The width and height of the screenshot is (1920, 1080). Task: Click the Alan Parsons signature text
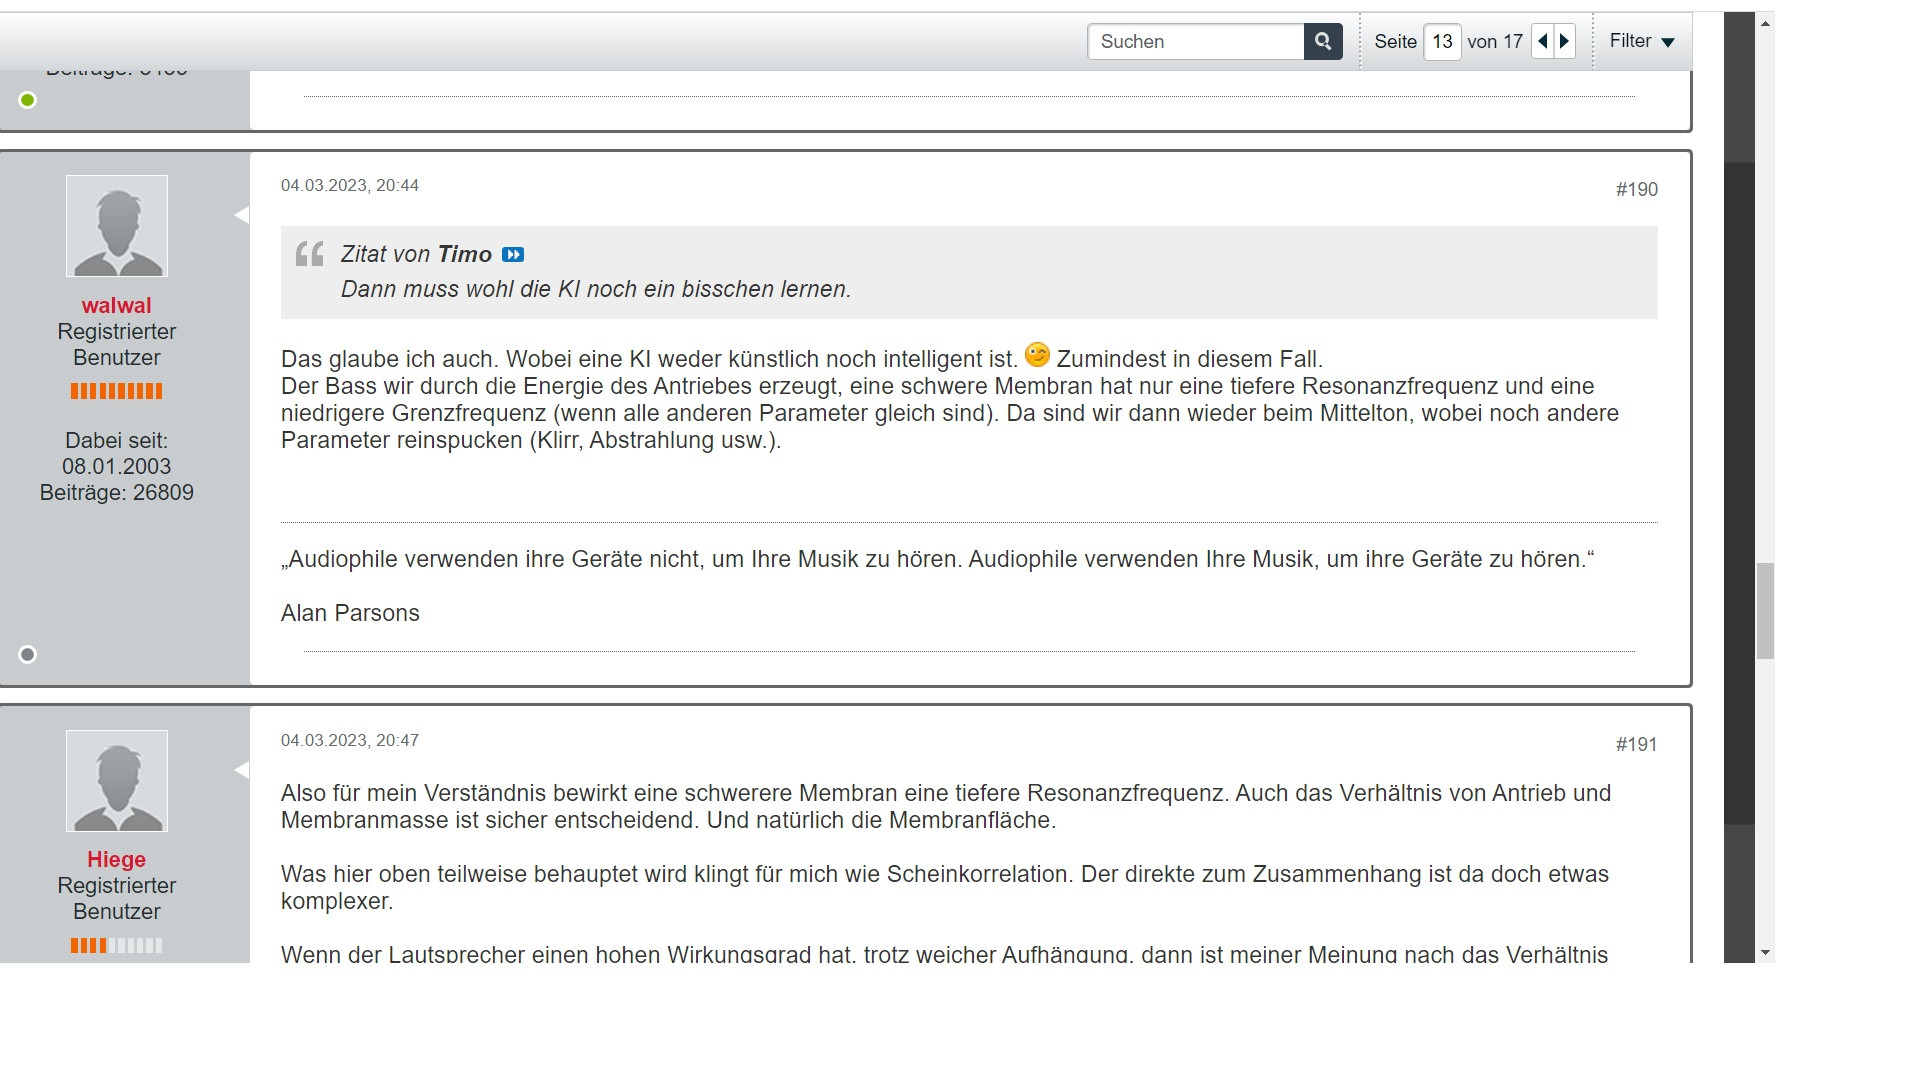click(x=350, y=613)
